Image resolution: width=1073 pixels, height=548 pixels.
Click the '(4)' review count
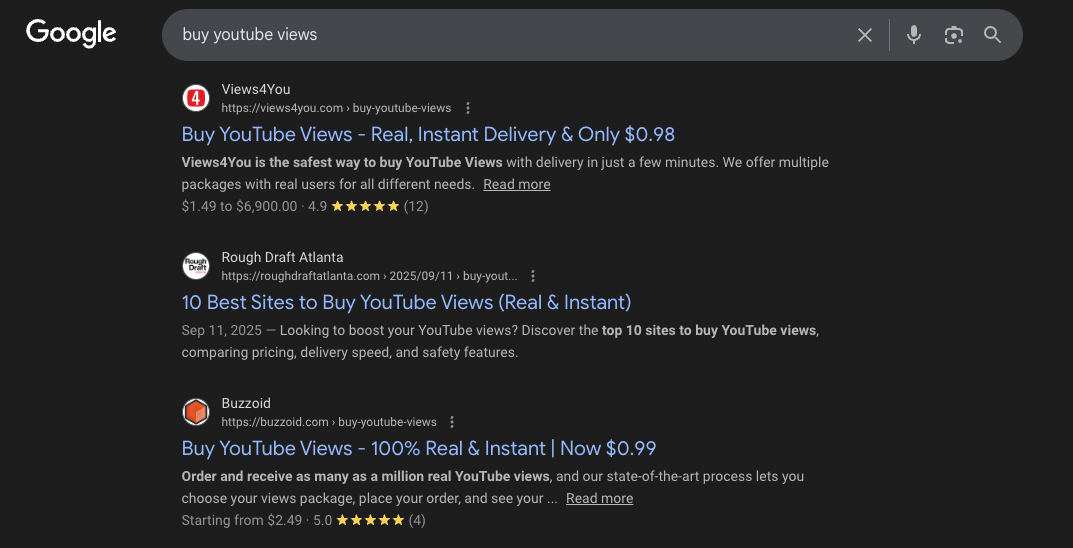coord(417,521)
